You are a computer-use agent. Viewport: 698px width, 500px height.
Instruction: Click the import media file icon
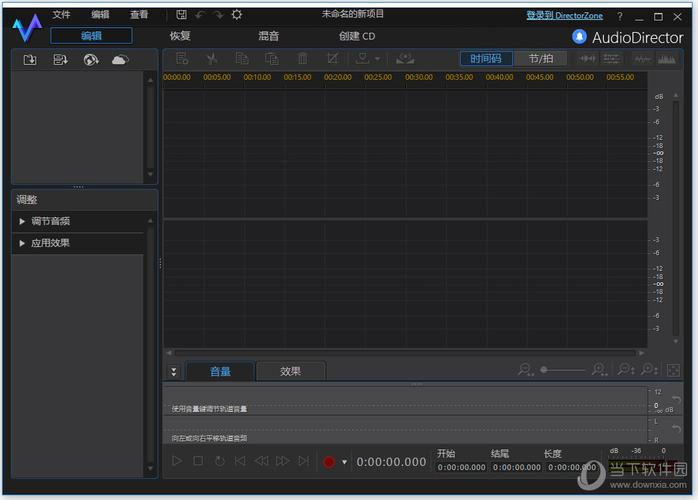(x=30, y=59)
